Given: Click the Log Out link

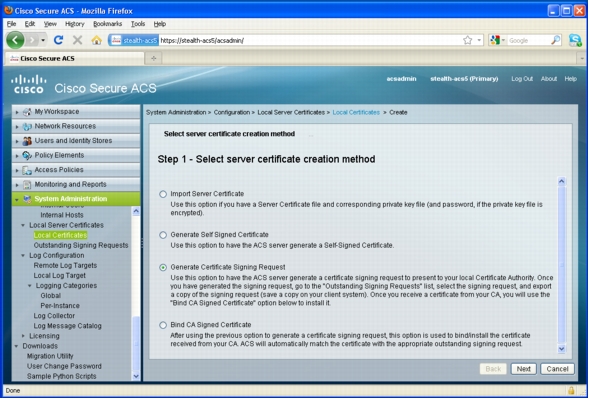Looking at the screenshot, I should pos(522,79).
